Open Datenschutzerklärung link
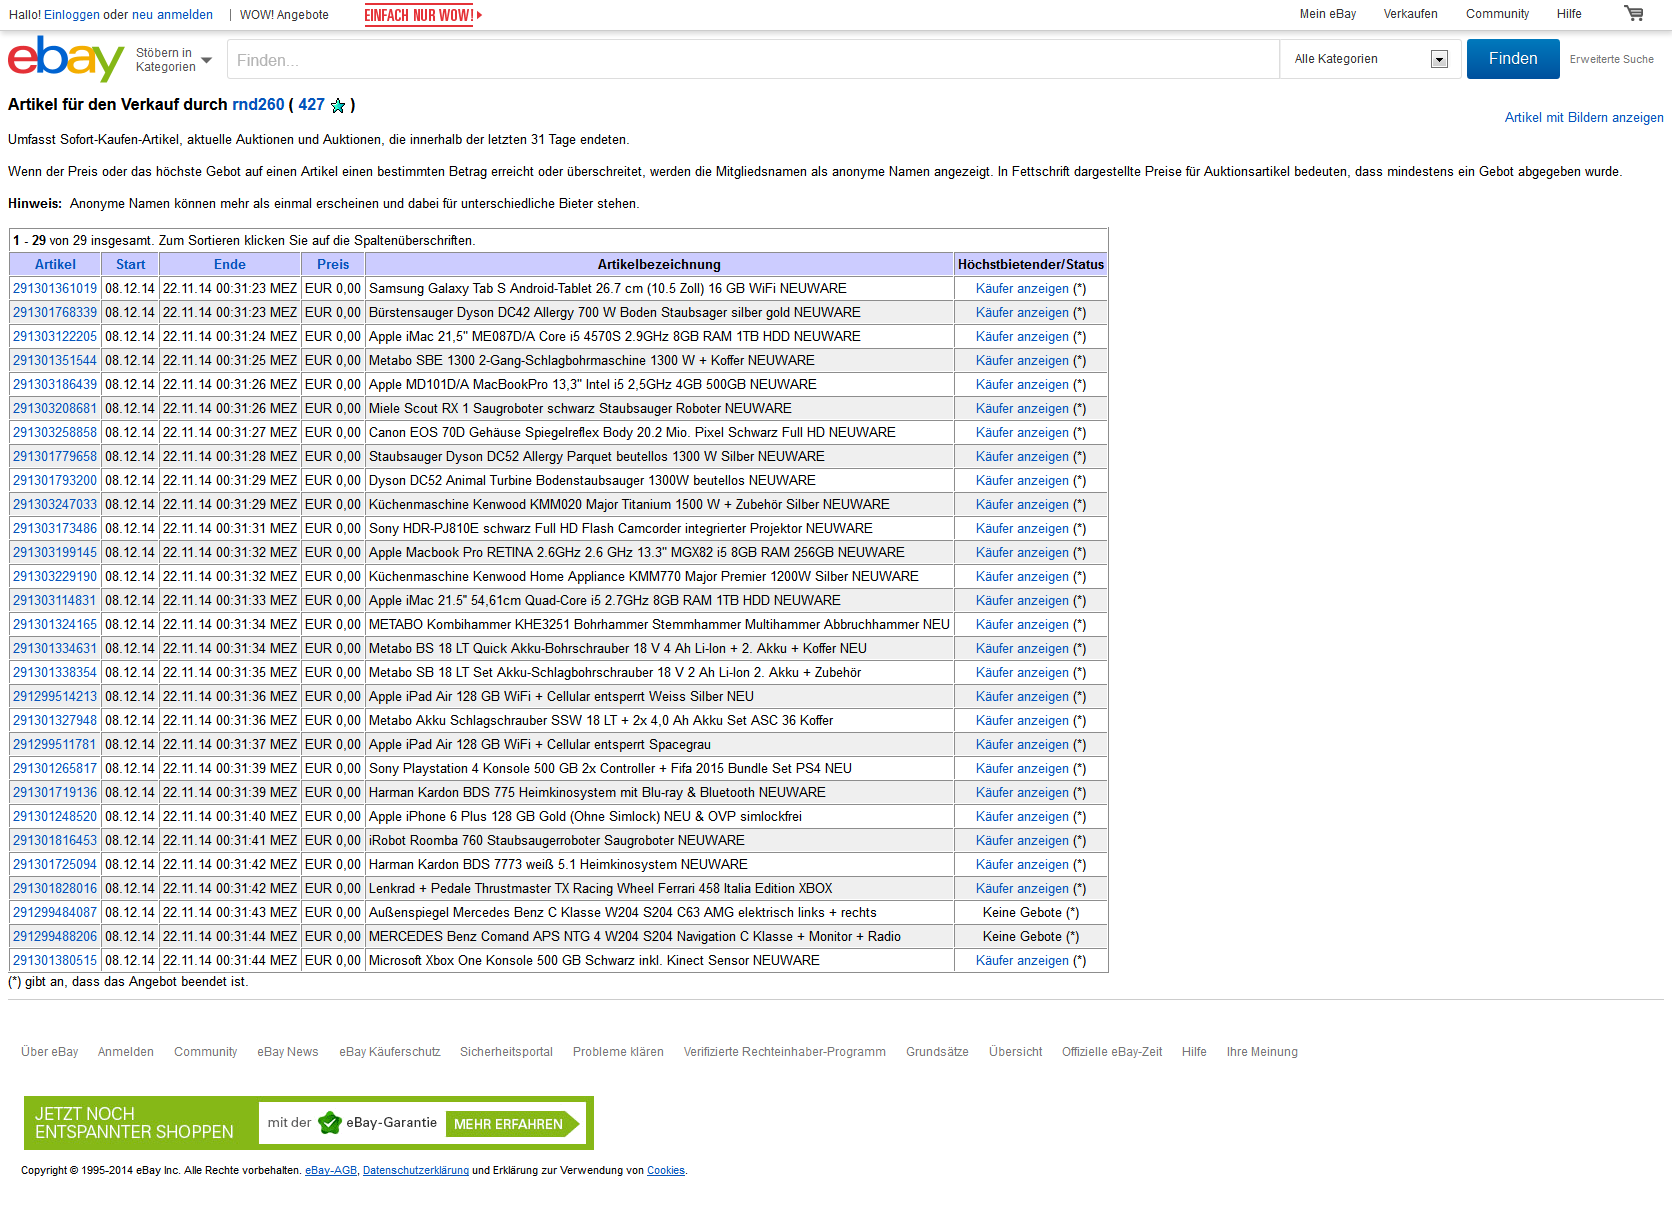The width and height of the screenshot is (1672, 1228). click(x=416, y=1170)
